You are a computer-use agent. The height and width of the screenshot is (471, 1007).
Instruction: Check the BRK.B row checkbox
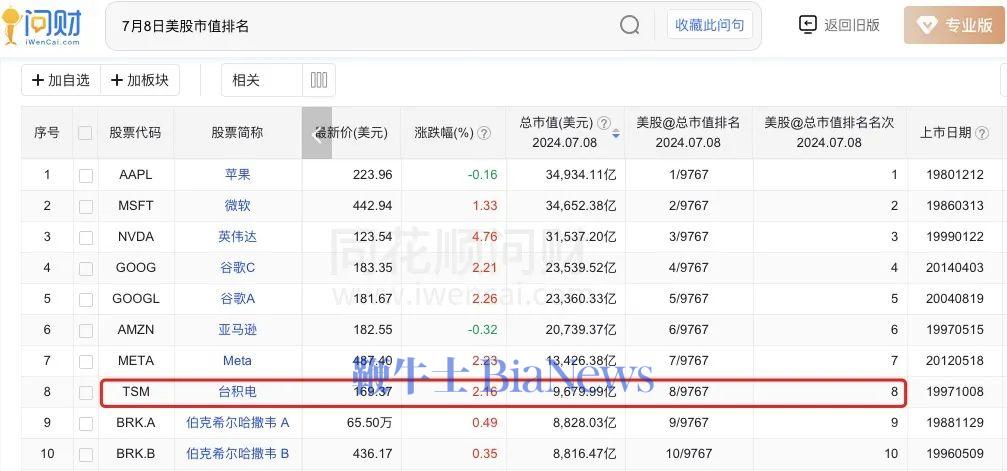[85, 454]
